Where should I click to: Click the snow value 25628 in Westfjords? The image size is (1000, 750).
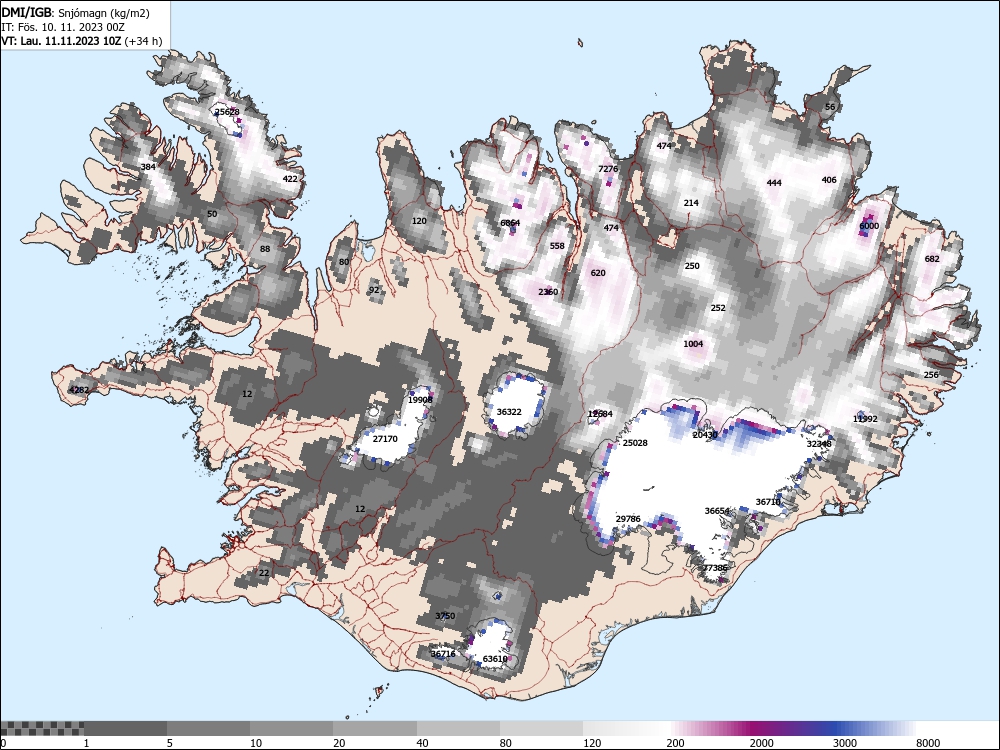[227, 112]
